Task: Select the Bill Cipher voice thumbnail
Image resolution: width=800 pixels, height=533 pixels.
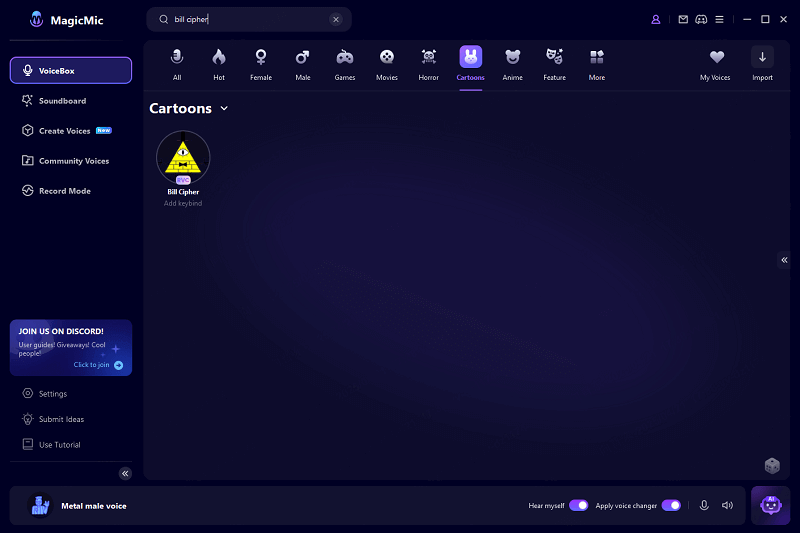Action: [183, 157]
